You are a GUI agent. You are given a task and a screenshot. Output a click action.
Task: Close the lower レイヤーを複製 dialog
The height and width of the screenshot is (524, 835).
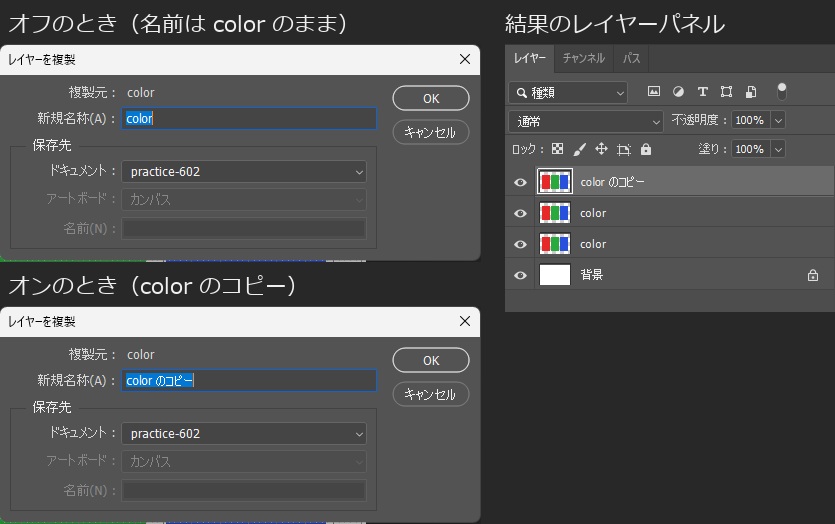pyautogui.click(x=465, y=321)
